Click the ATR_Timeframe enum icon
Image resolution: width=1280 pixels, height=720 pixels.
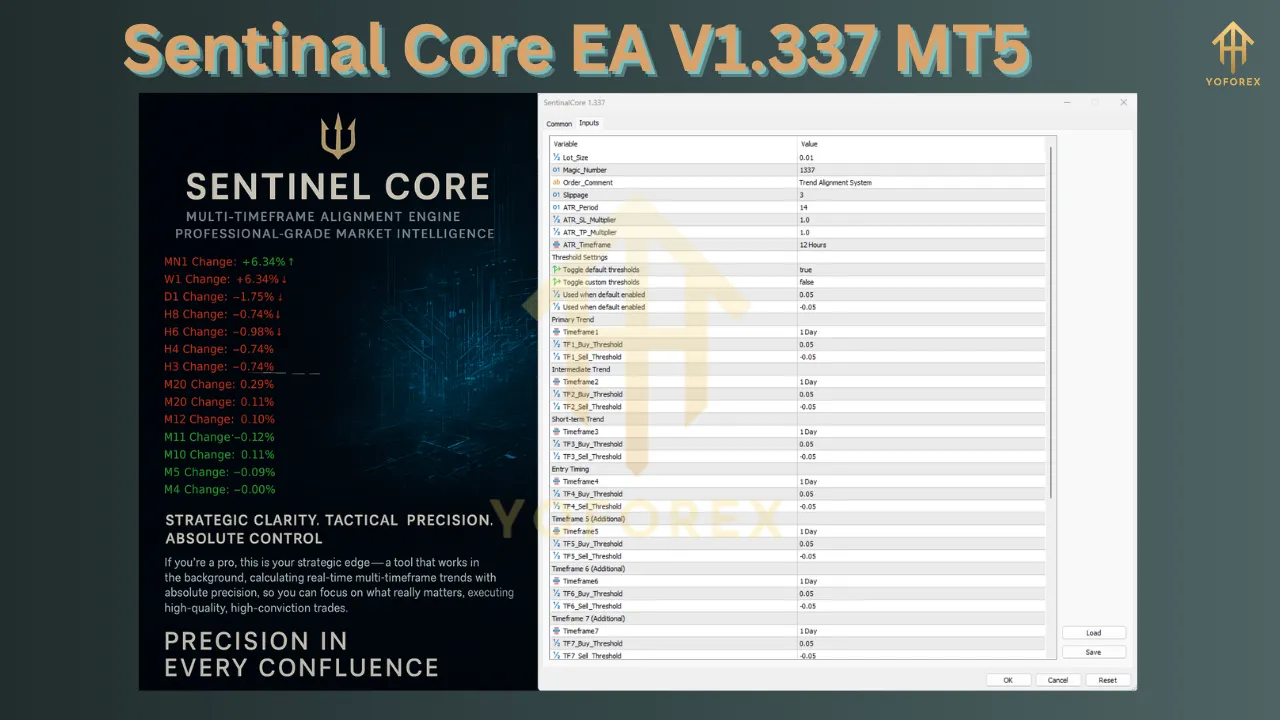tap(556, 245)
